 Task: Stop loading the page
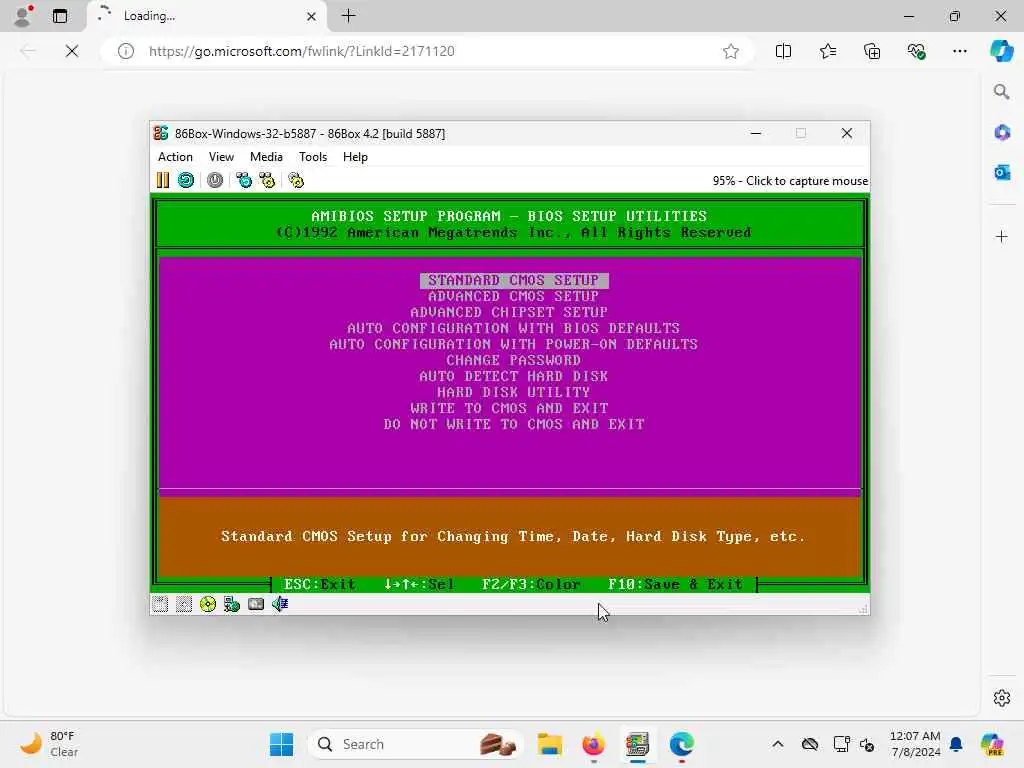pyautogui.click(x=72, y=51)
